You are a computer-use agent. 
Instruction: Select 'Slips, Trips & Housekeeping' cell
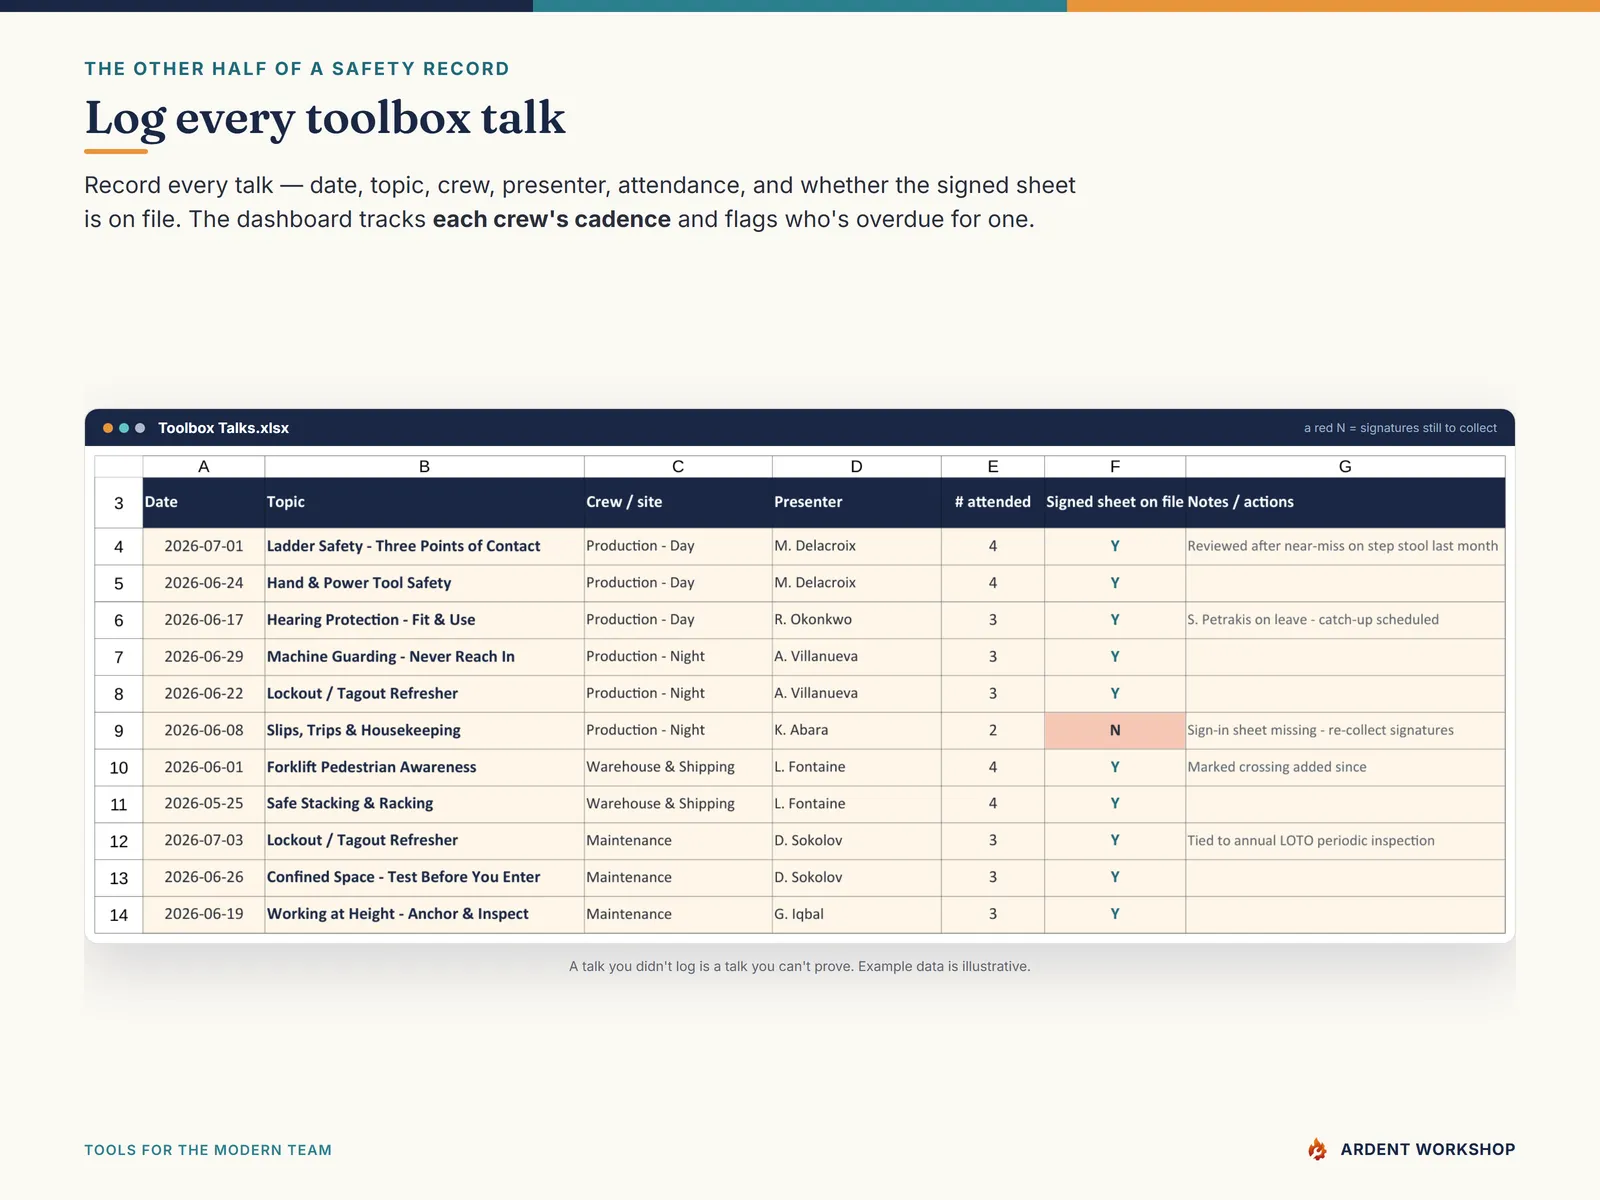point(424,730)
